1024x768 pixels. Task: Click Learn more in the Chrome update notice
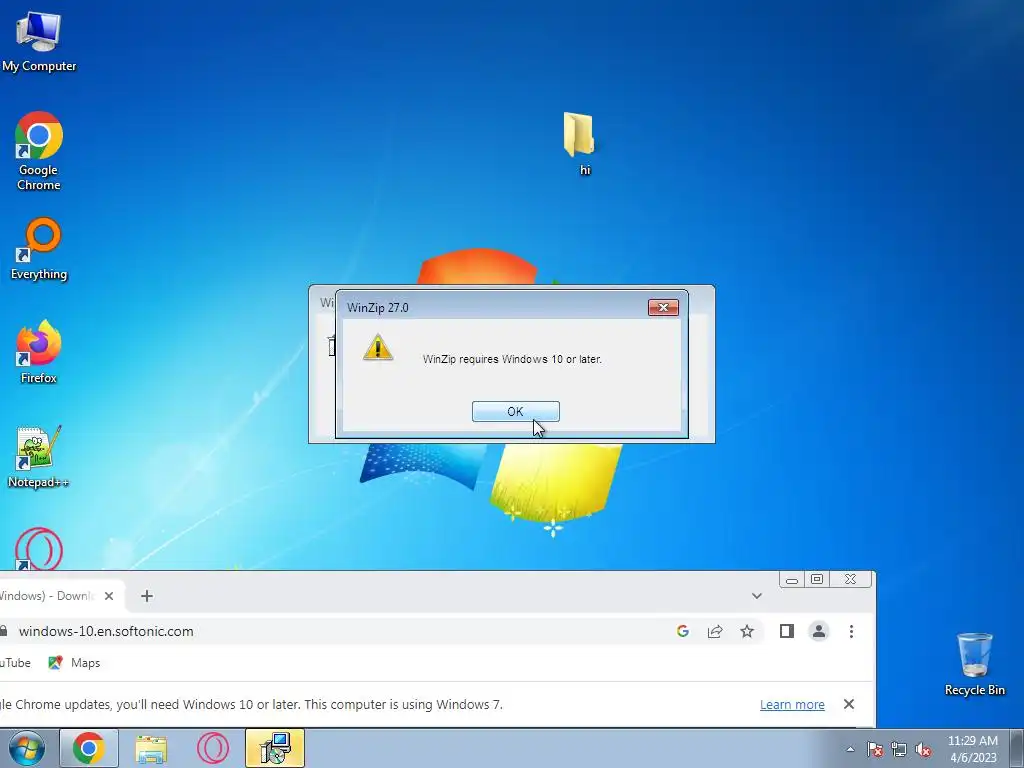point(792,705)
